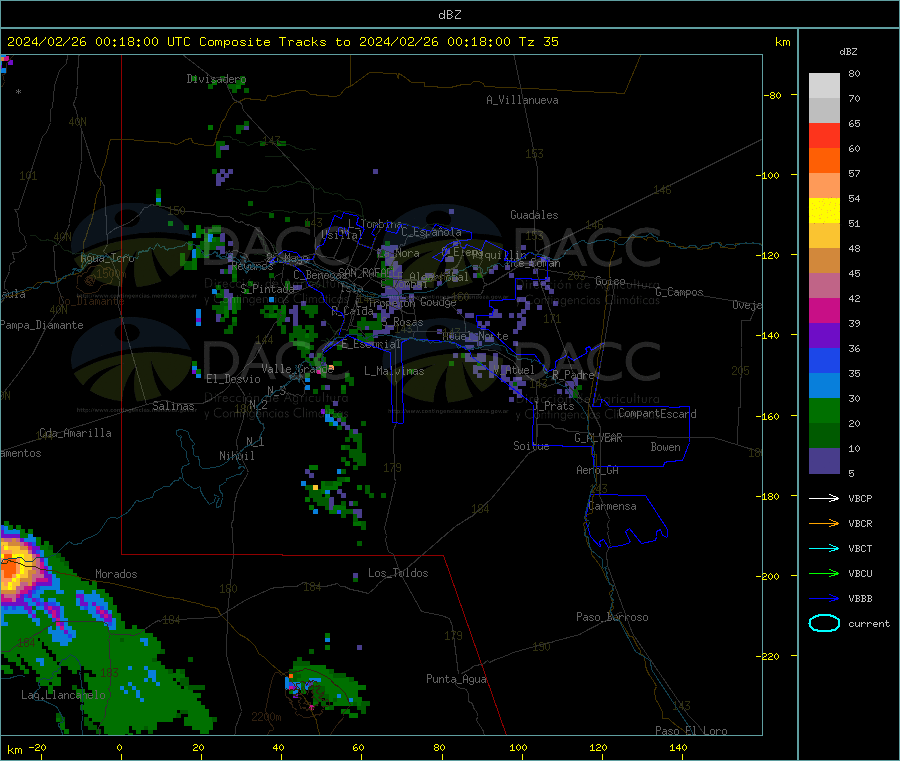Click the Soitue map label
Image resolution: width=900 pixels, height=761 pixels.
(531, 446)
